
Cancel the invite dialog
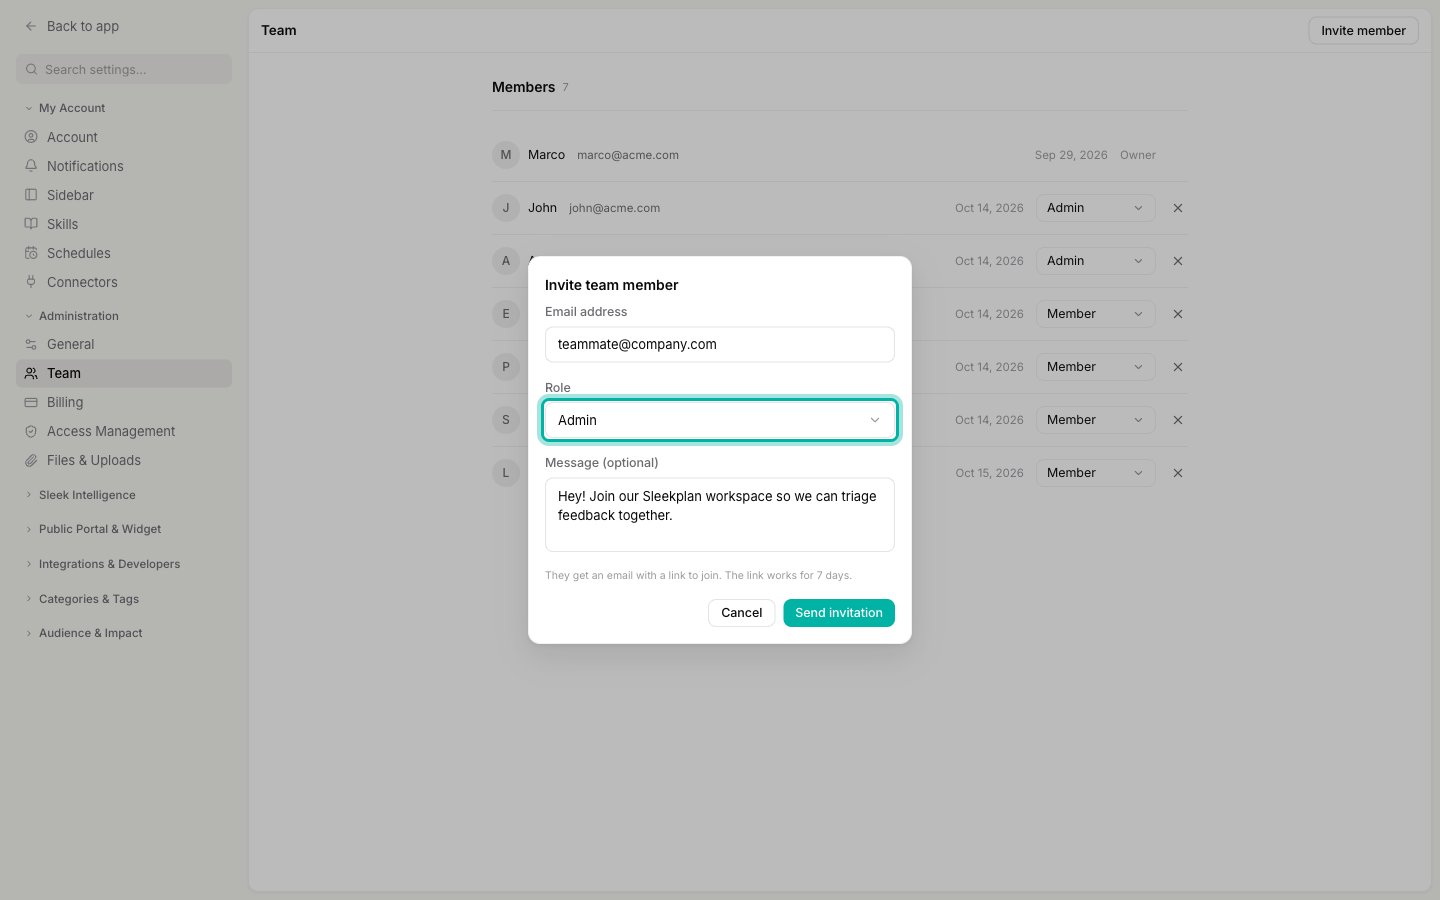pos(742,613)
